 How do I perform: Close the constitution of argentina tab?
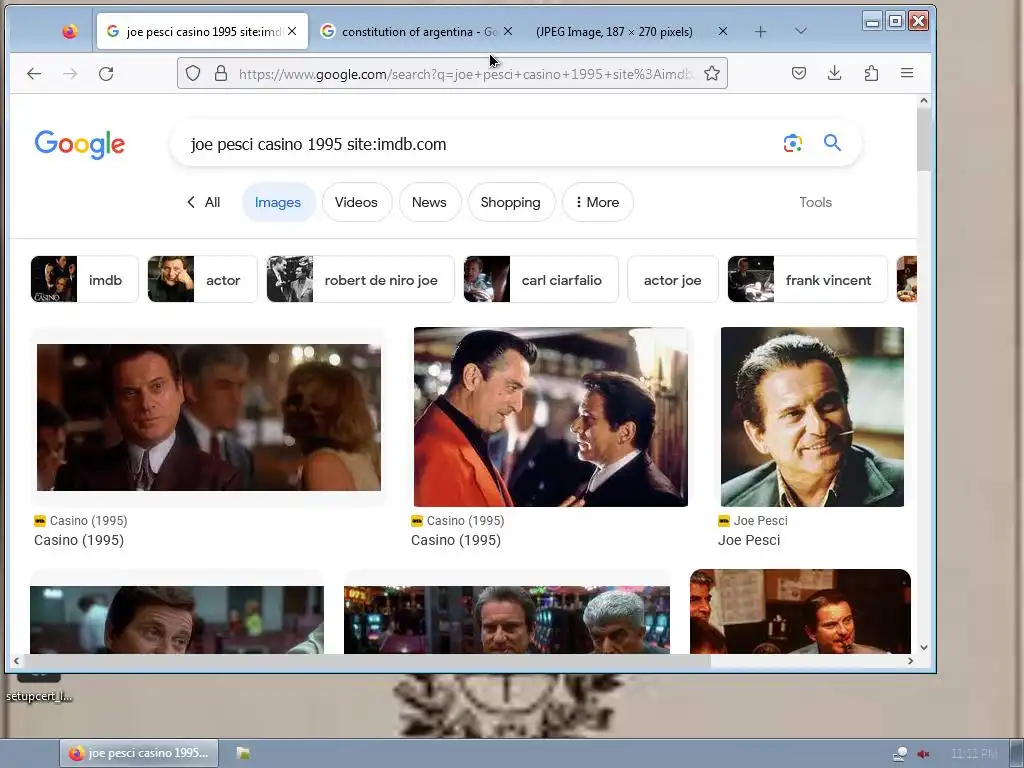tap(508, 31)
